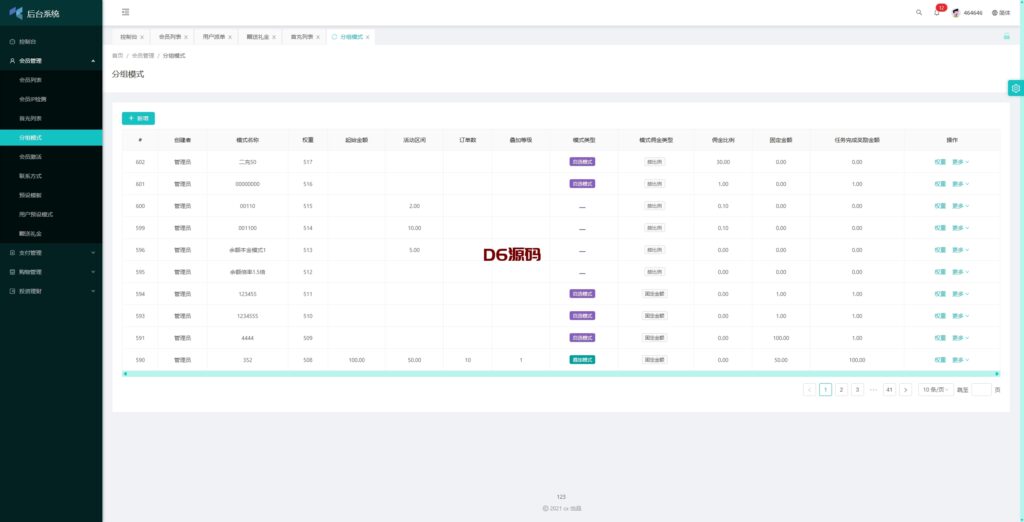The image size is (1024, 522).
Task: Click the purple mode tag in row 602
Action: [582, 162]
